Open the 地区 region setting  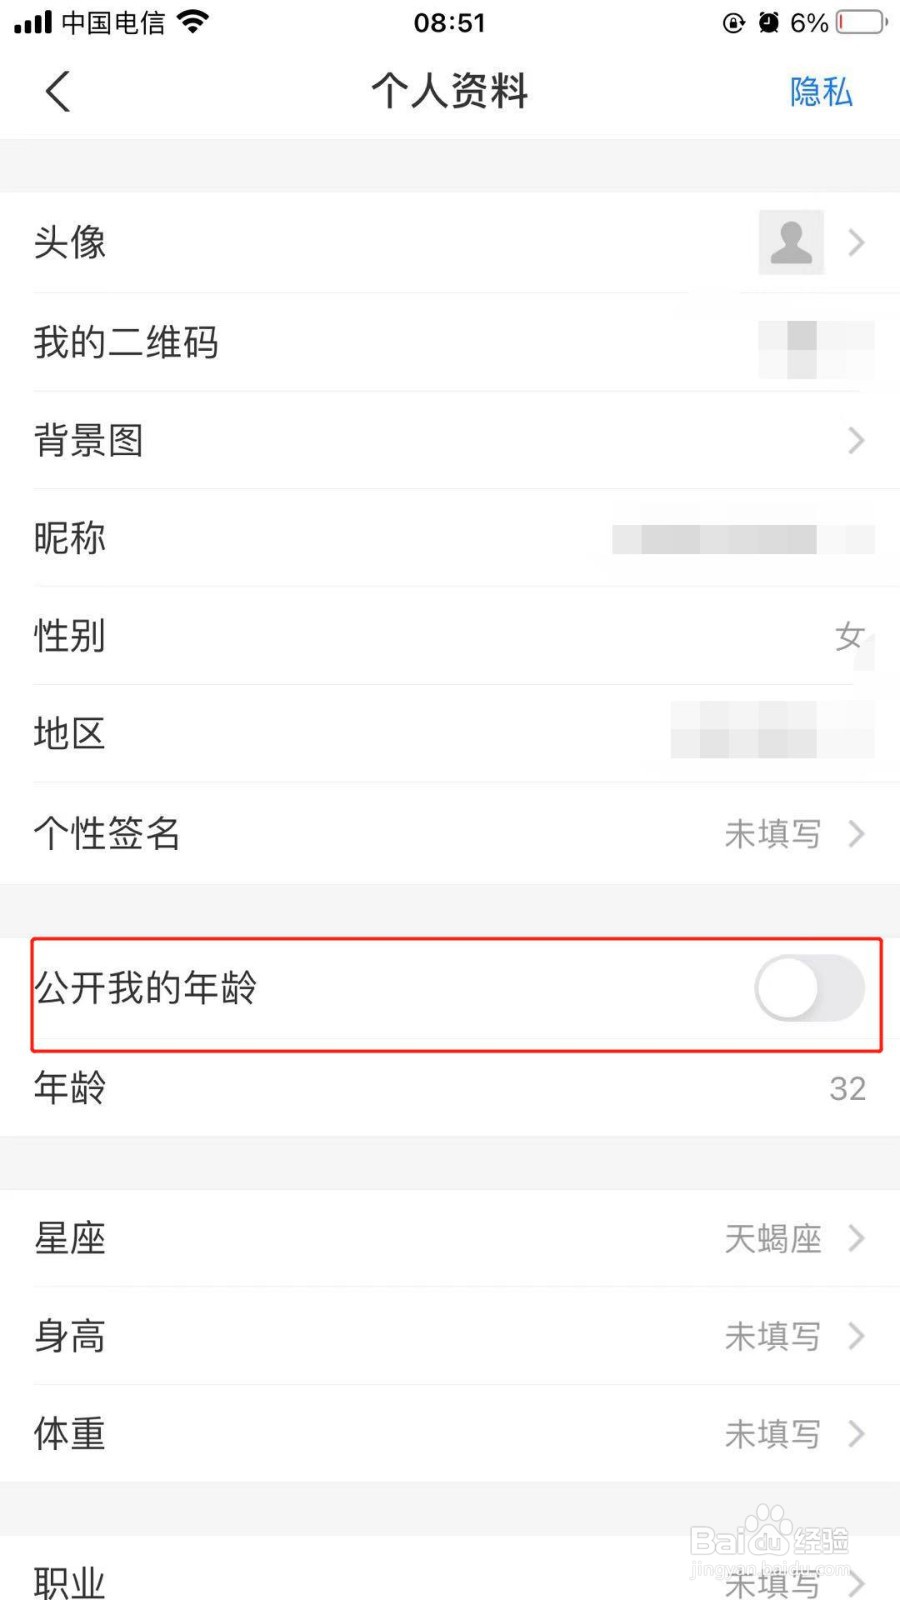450,734
